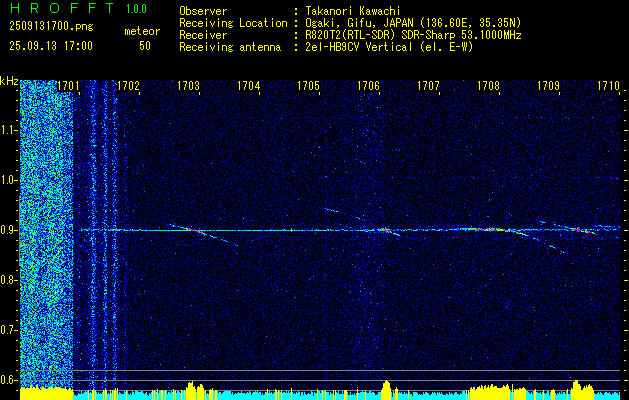Image resolution: width=629 pixels, height=400 pixels.
Task: Click the 0.6 kHz axis label
Action: click(x=8, y=380)
